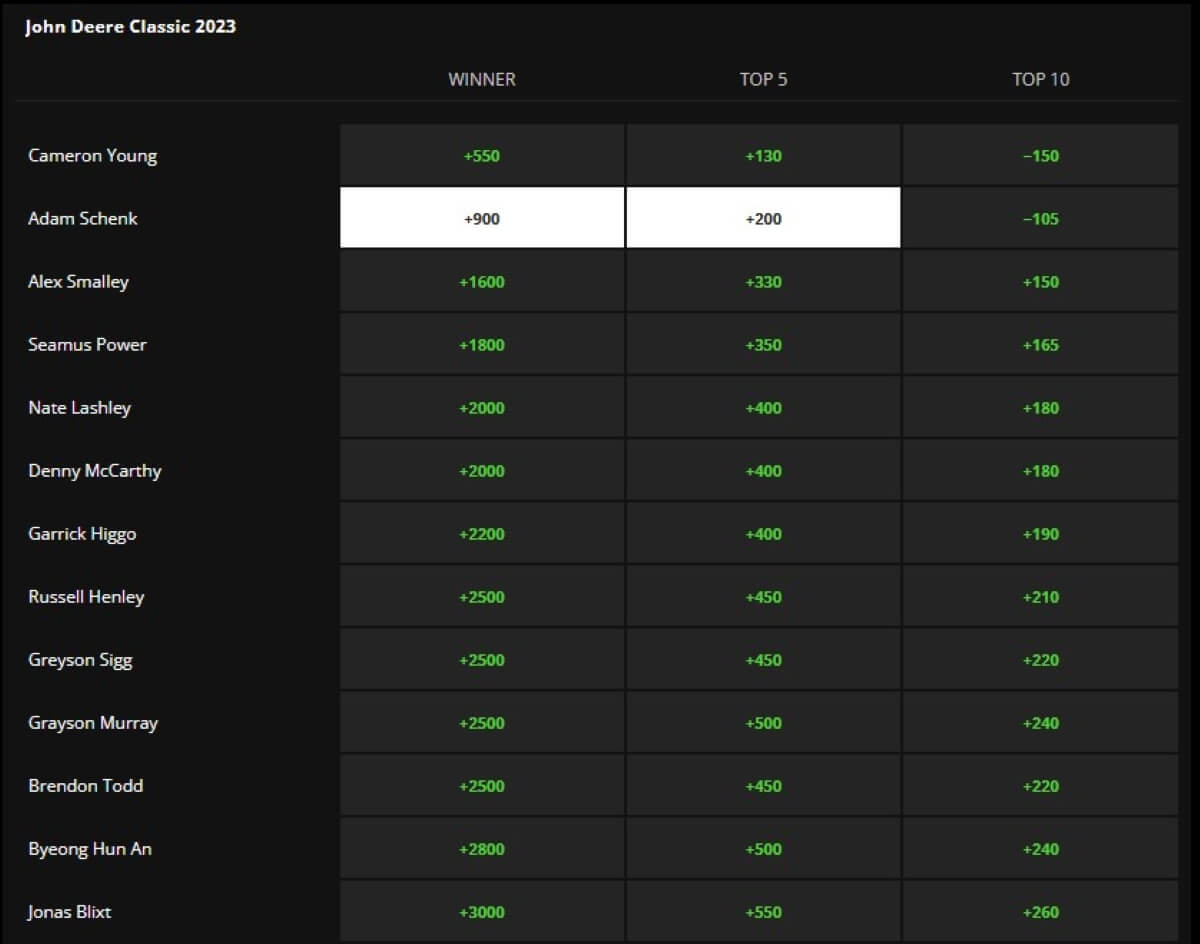The image size is (1200, 944).
Task: Add Nate Lashley Top 10 bet +180
Action: click(x=1040, y=407)
